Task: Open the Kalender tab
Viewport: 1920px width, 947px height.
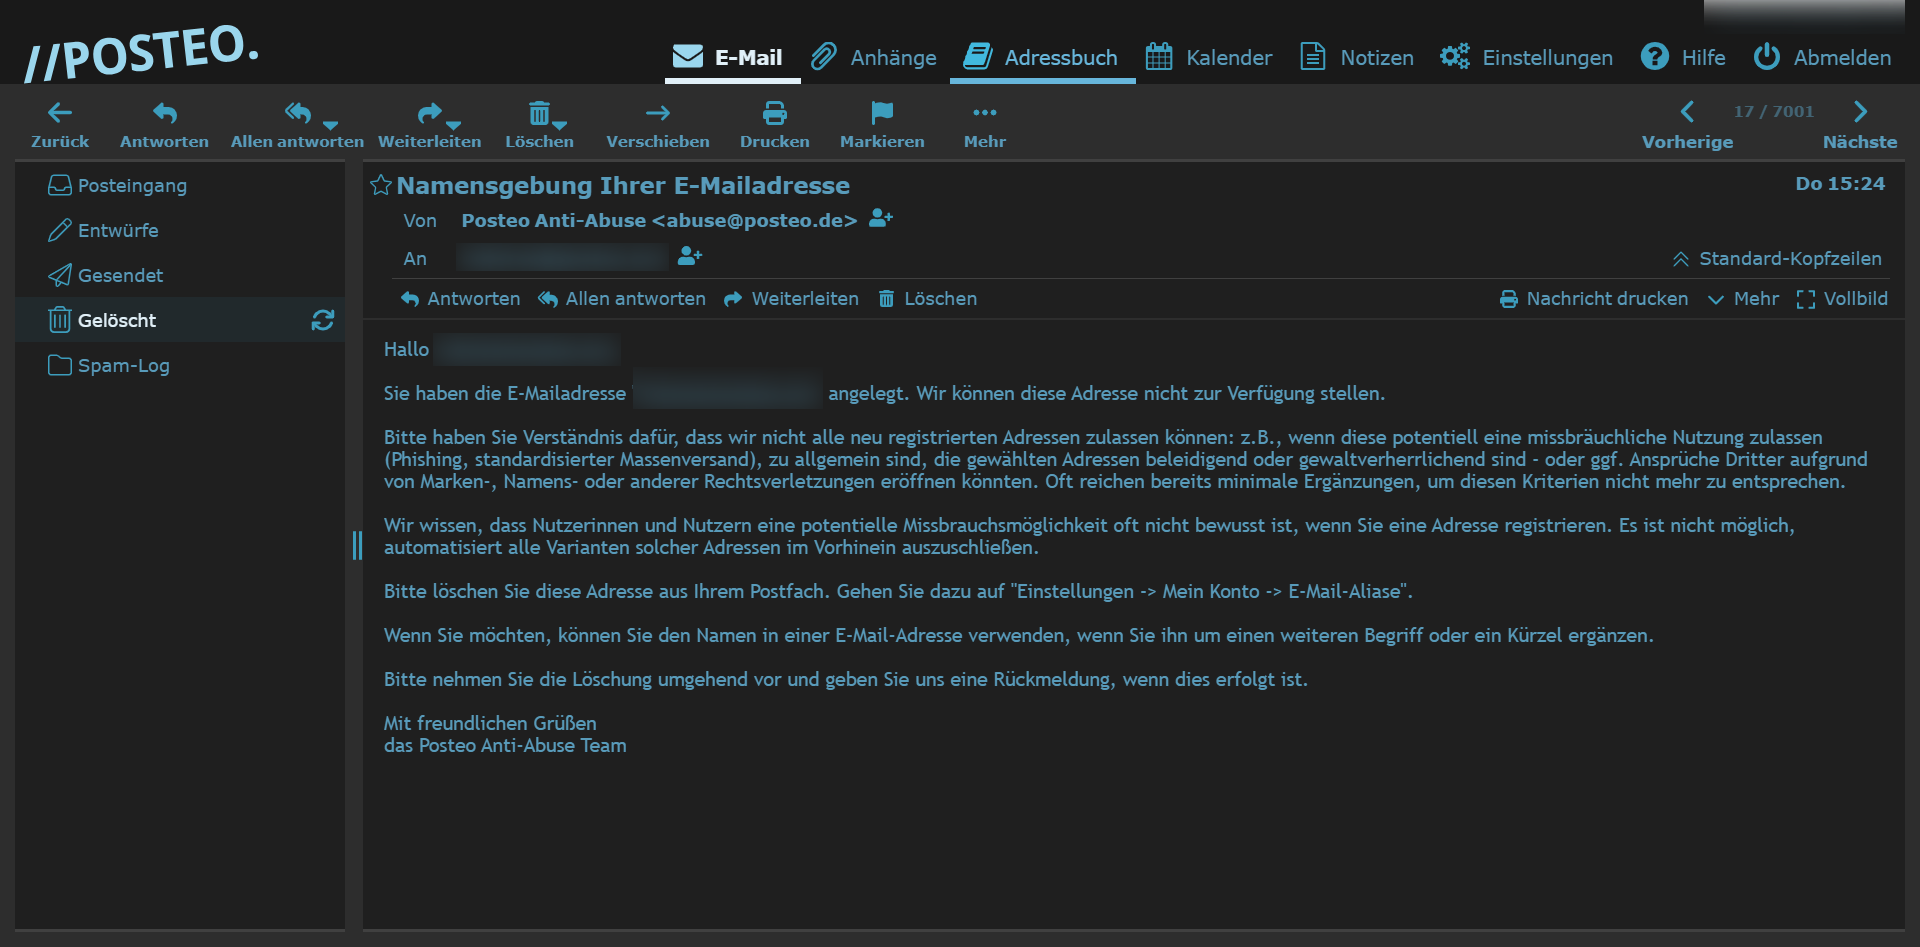Action: click(1209, 57)
